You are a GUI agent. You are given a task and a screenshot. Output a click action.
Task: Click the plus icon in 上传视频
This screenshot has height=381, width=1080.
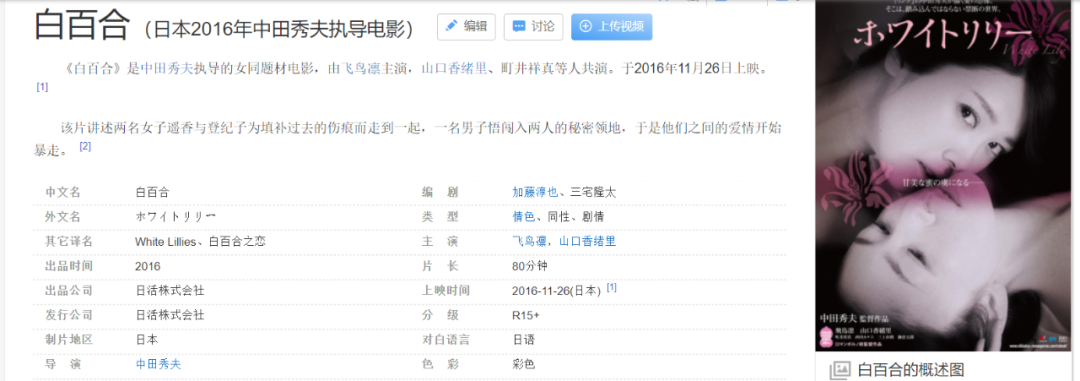[586, 27]
